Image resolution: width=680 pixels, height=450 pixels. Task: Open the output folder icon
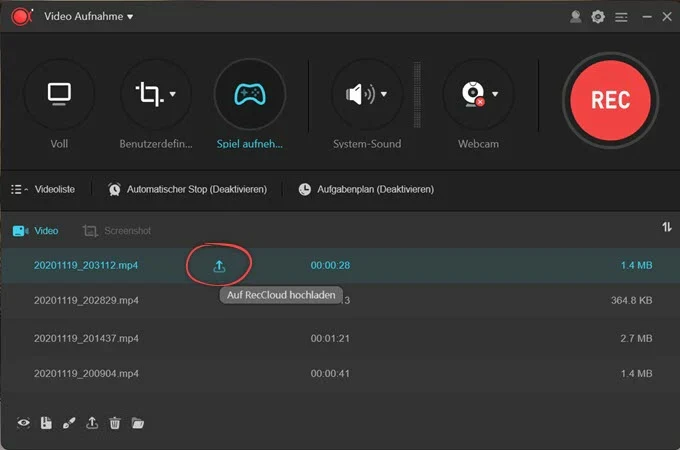[137, 423]
